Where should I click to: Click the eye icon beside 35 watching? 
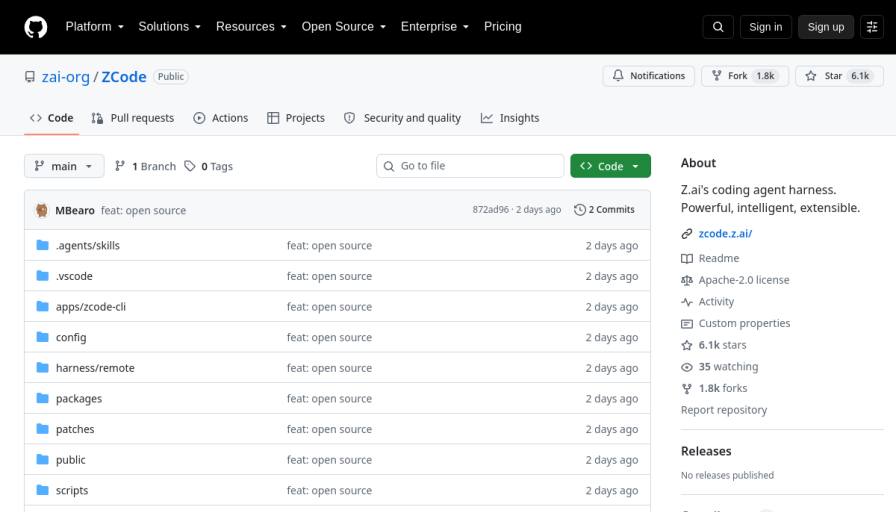pyautogui.click(x=686, y=367)
